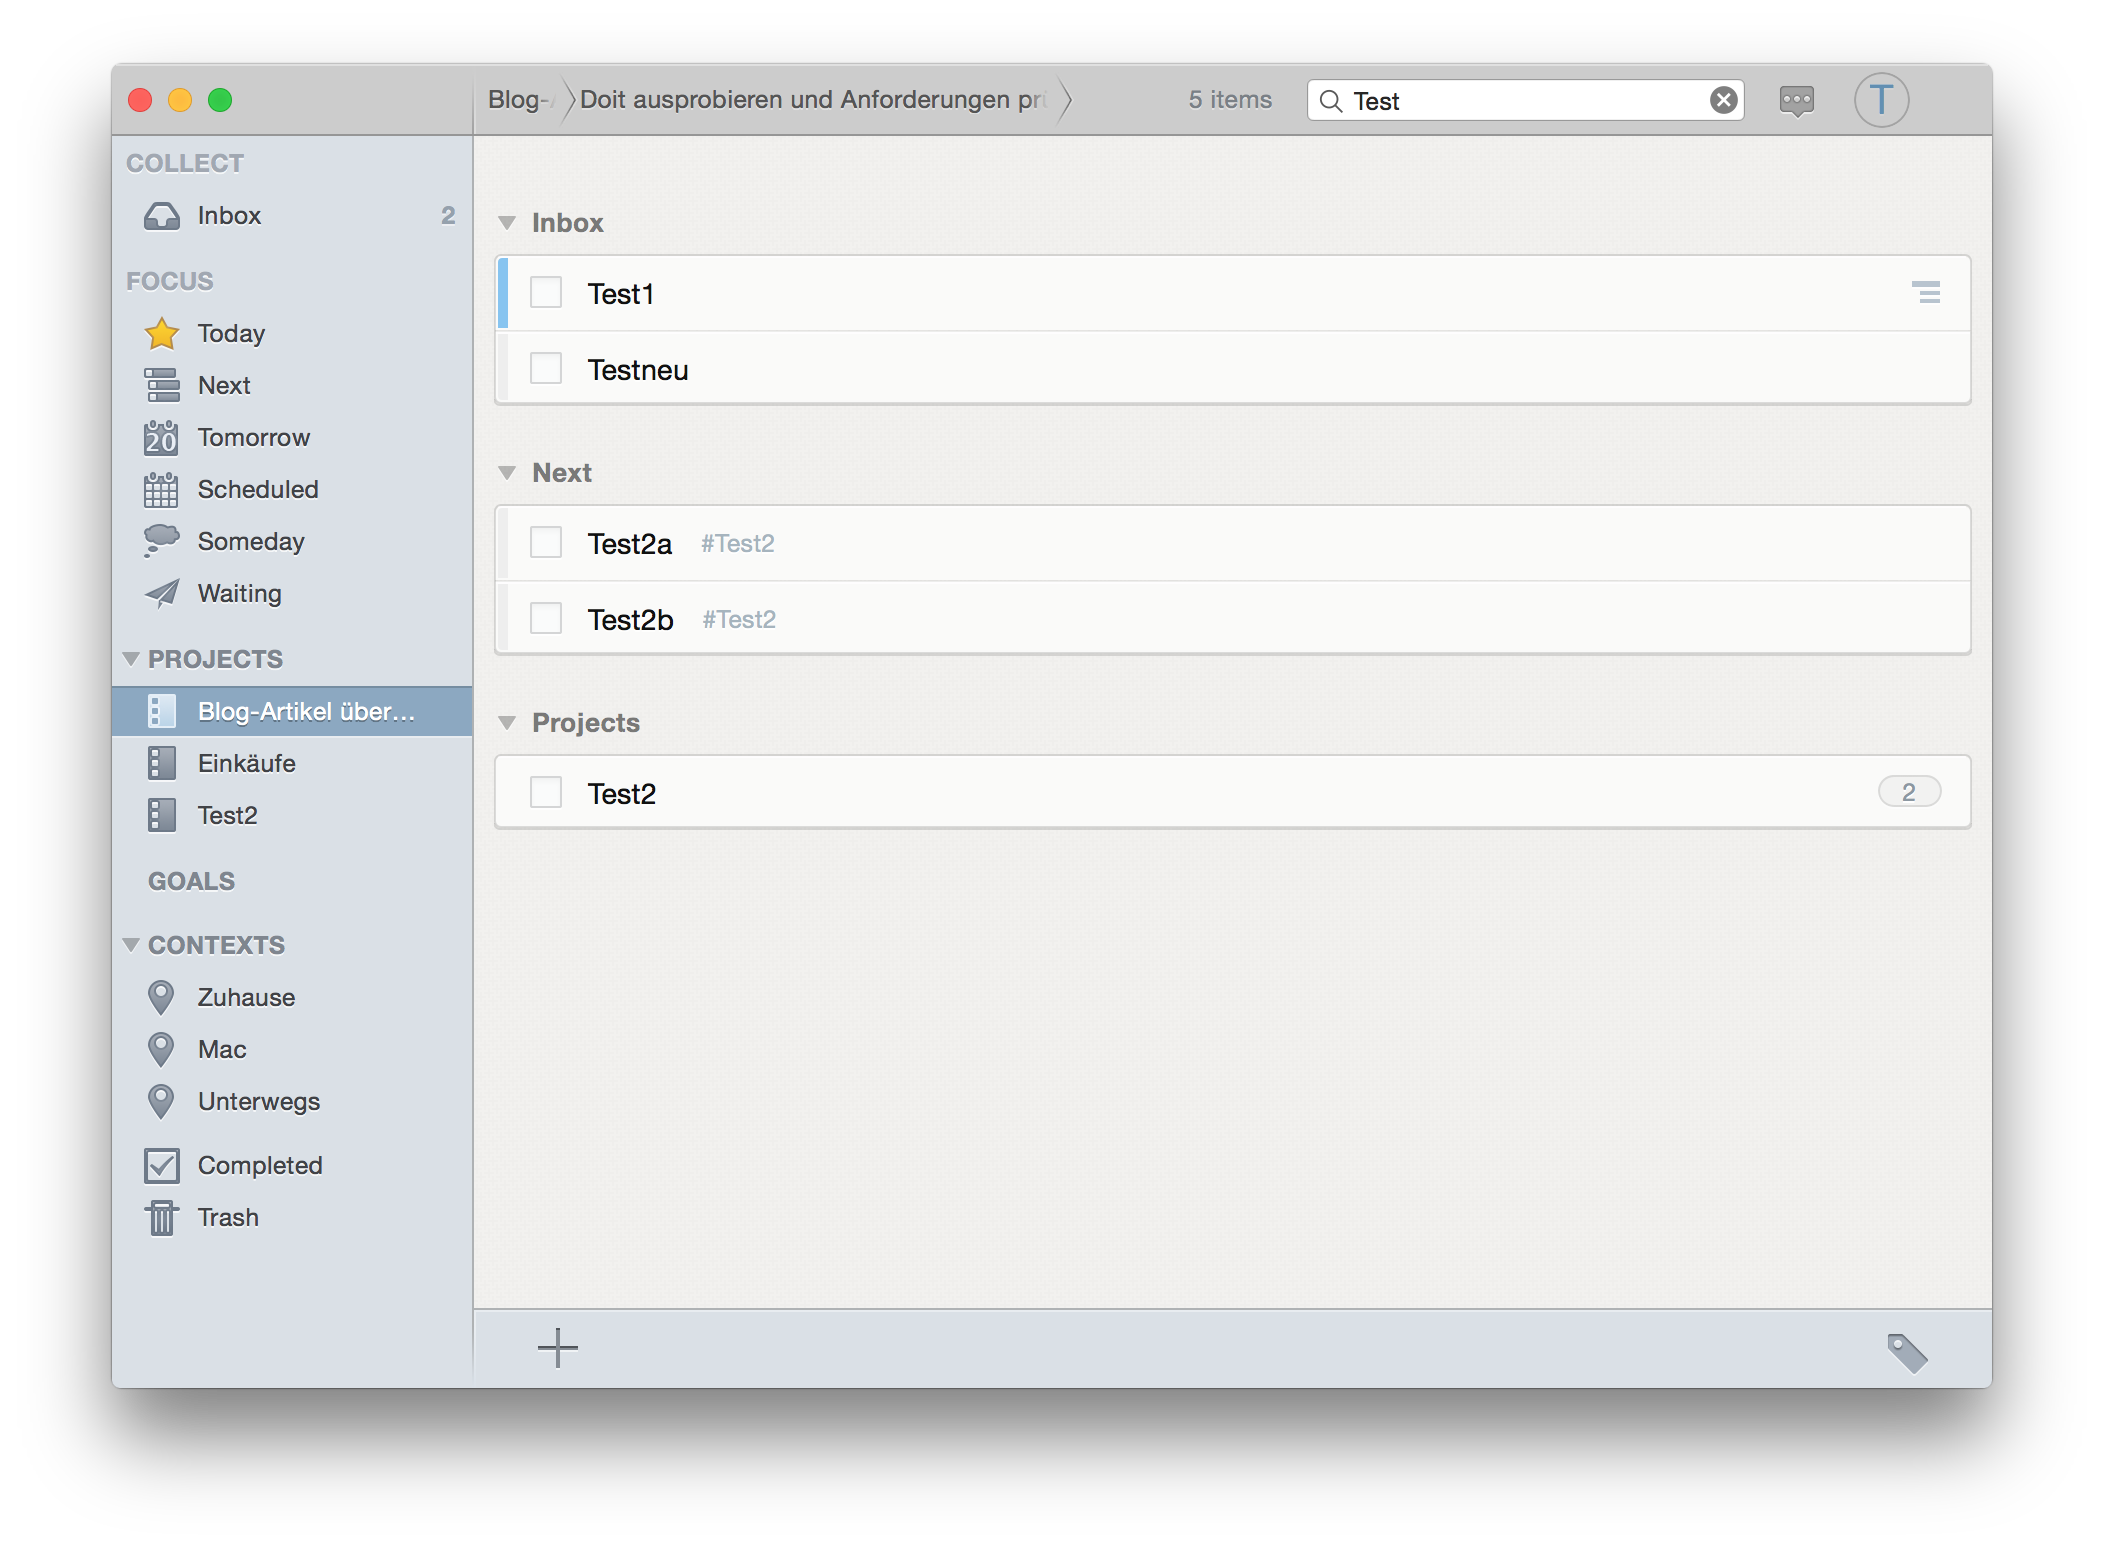Open the Trash bin icon
This screenshot has width=2104, height=1548.
coord(161,1217)
